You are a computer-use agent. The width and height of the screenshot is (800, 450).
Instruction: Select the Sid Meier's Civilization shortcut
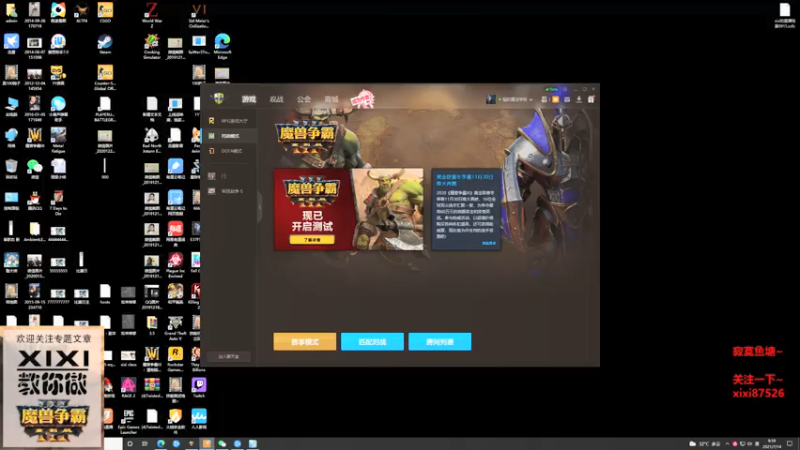pyautogui.click(x=199, y=15)
